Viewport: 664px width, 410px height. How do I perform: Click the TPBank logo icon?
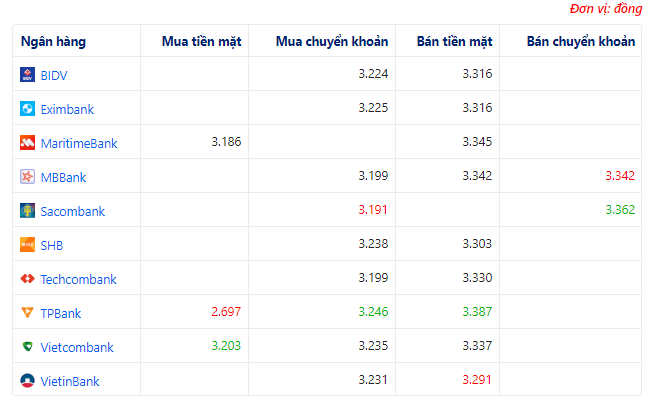click(28, 313)
